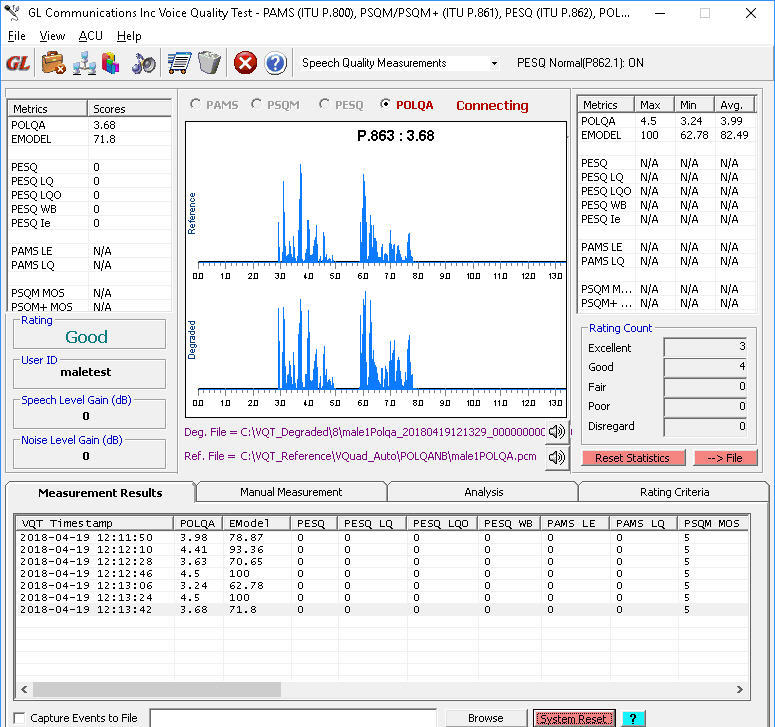This screenshot has width=775, height=727.
Task: Select result row 2018-04-19 12:13:42
Action: 382,609
